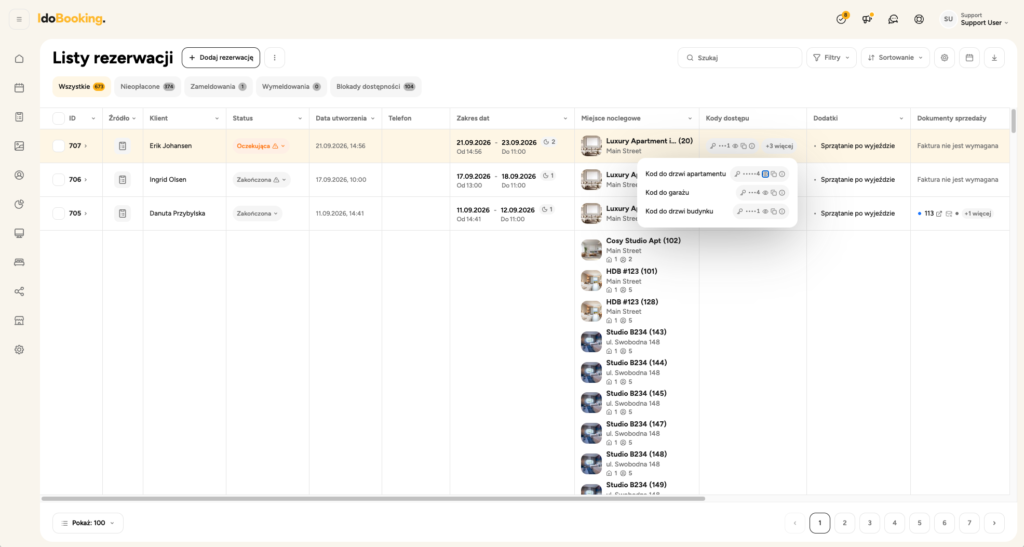
Task: Open the chat messages icon in header
Action: click(x=893, y=19)
